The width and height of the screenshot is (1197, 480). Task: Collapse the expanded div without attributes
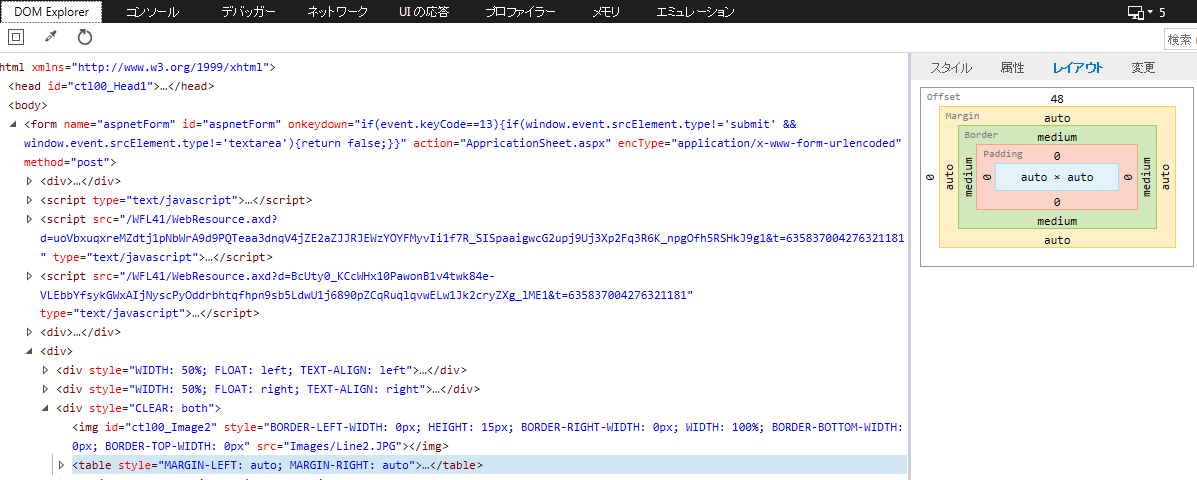click(x=30, y=351)
